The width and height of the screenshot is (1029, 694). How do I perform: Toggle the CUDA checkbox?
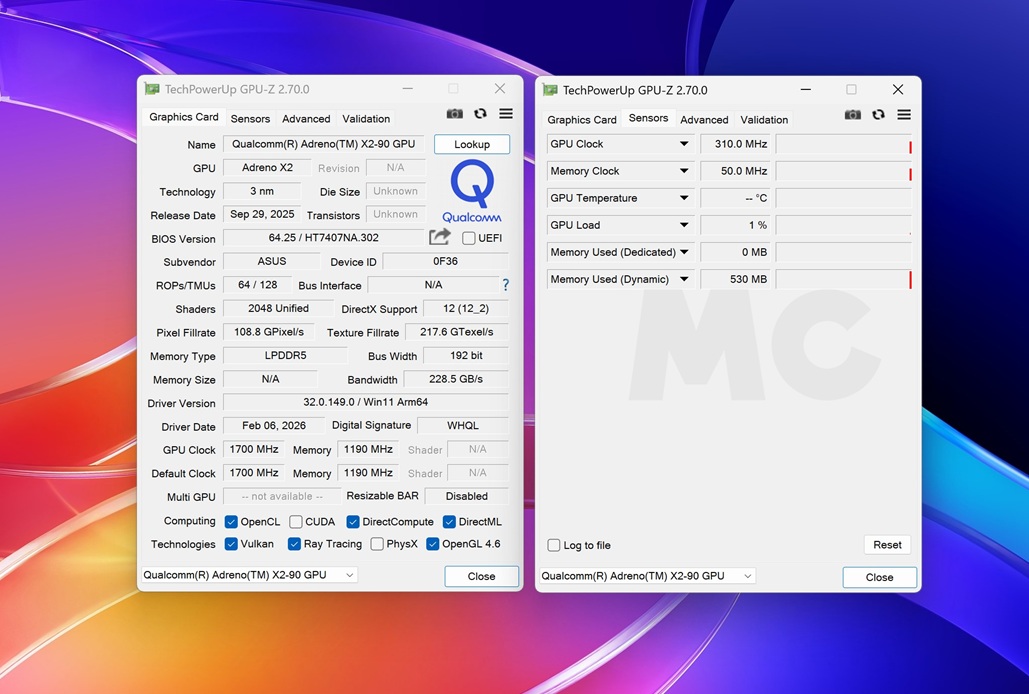click(296, 521)
